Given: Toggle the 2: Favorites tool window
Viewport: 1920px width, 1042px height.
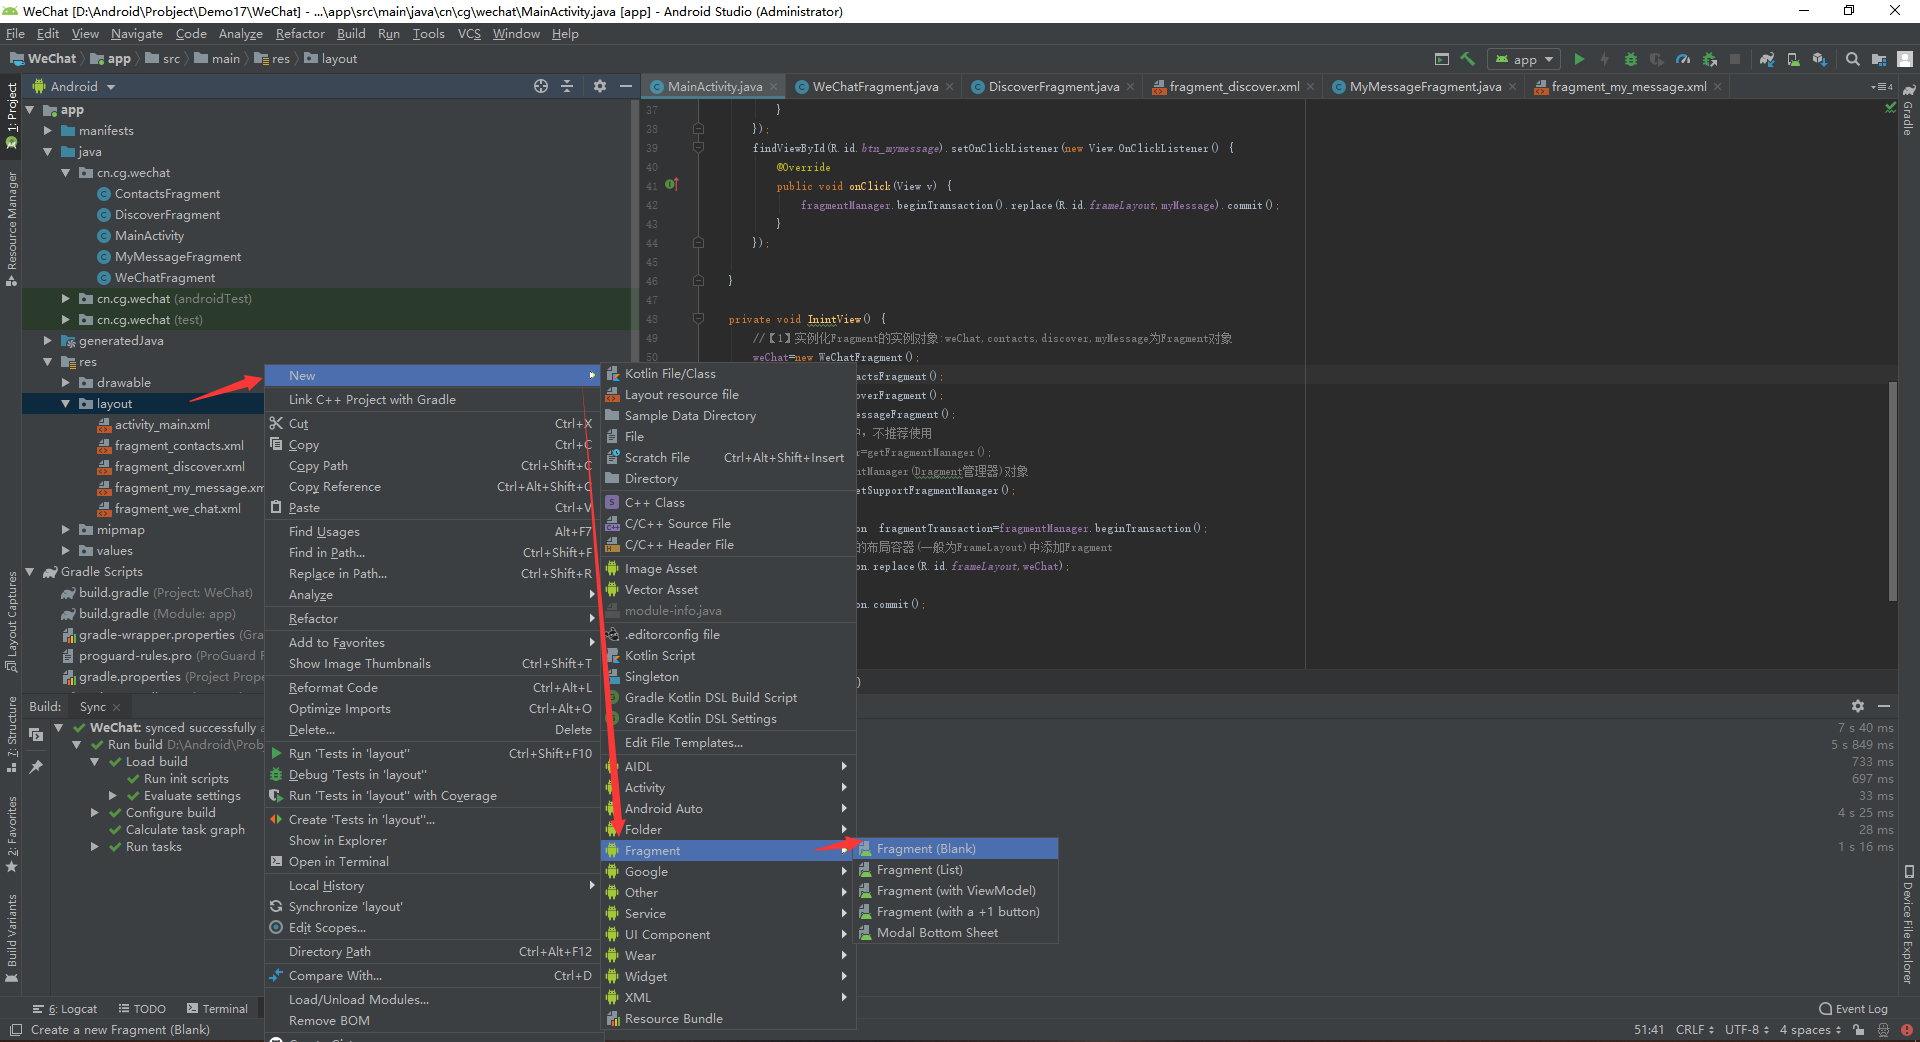Looking at the screenshot, I should coord(11,834).
